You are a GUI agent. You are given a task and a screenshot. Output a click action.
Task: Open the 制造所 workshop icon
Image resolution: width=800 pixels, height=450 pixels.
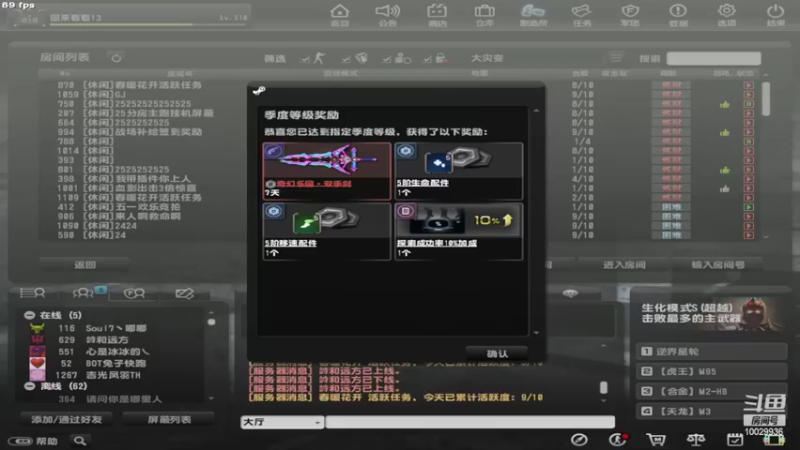[533, 15]
